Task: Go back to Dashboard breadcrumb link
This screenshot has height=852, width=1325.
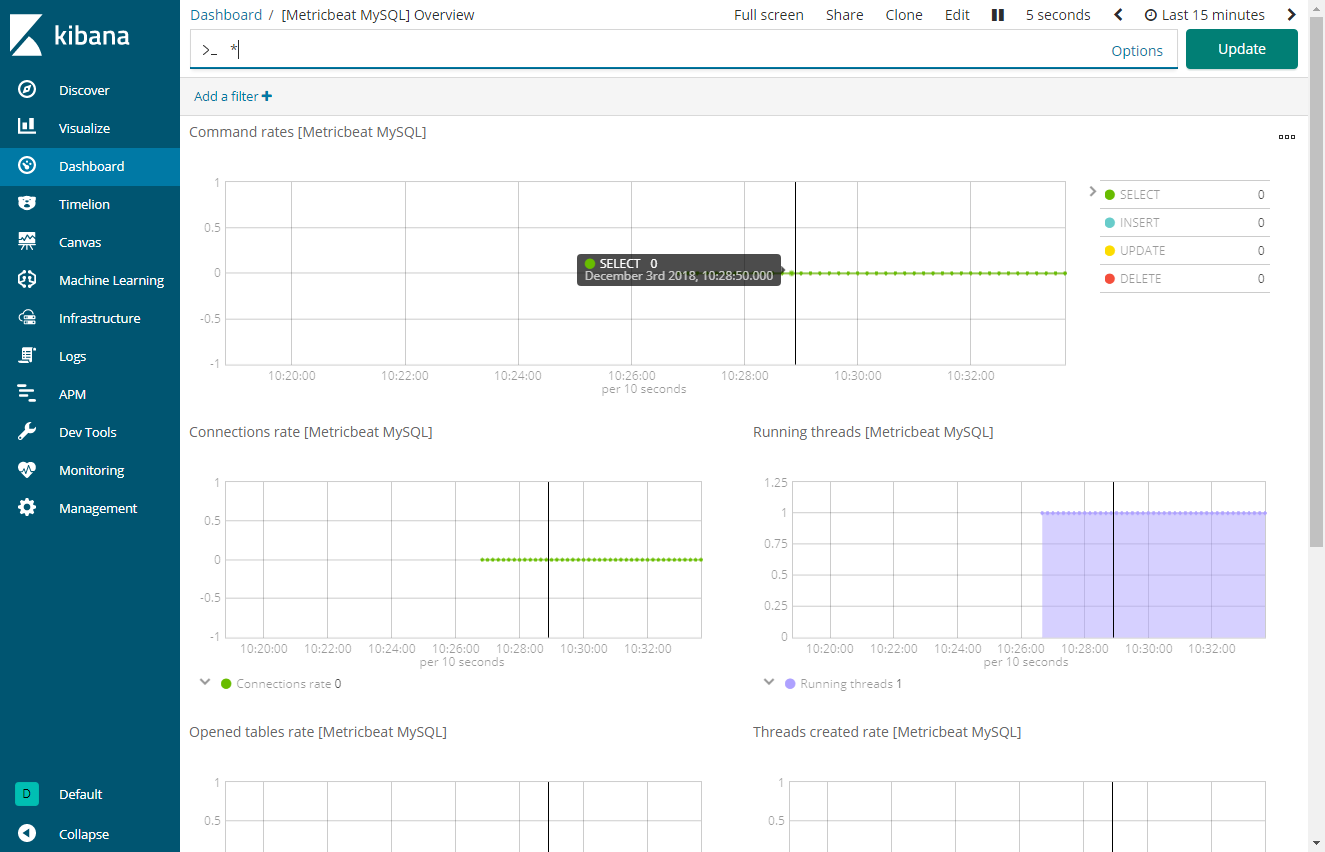Action: point(226,15)
